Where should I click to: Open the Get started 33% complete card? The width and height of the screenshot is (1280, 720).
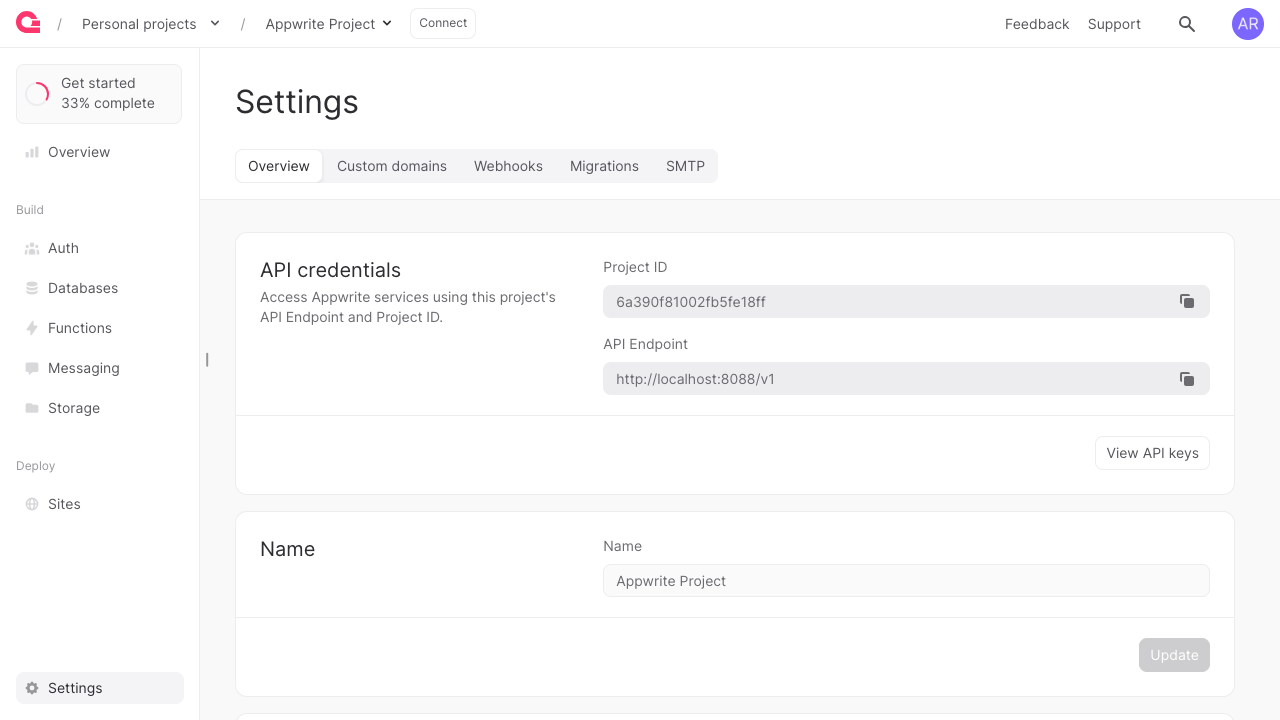coord(99,94)
